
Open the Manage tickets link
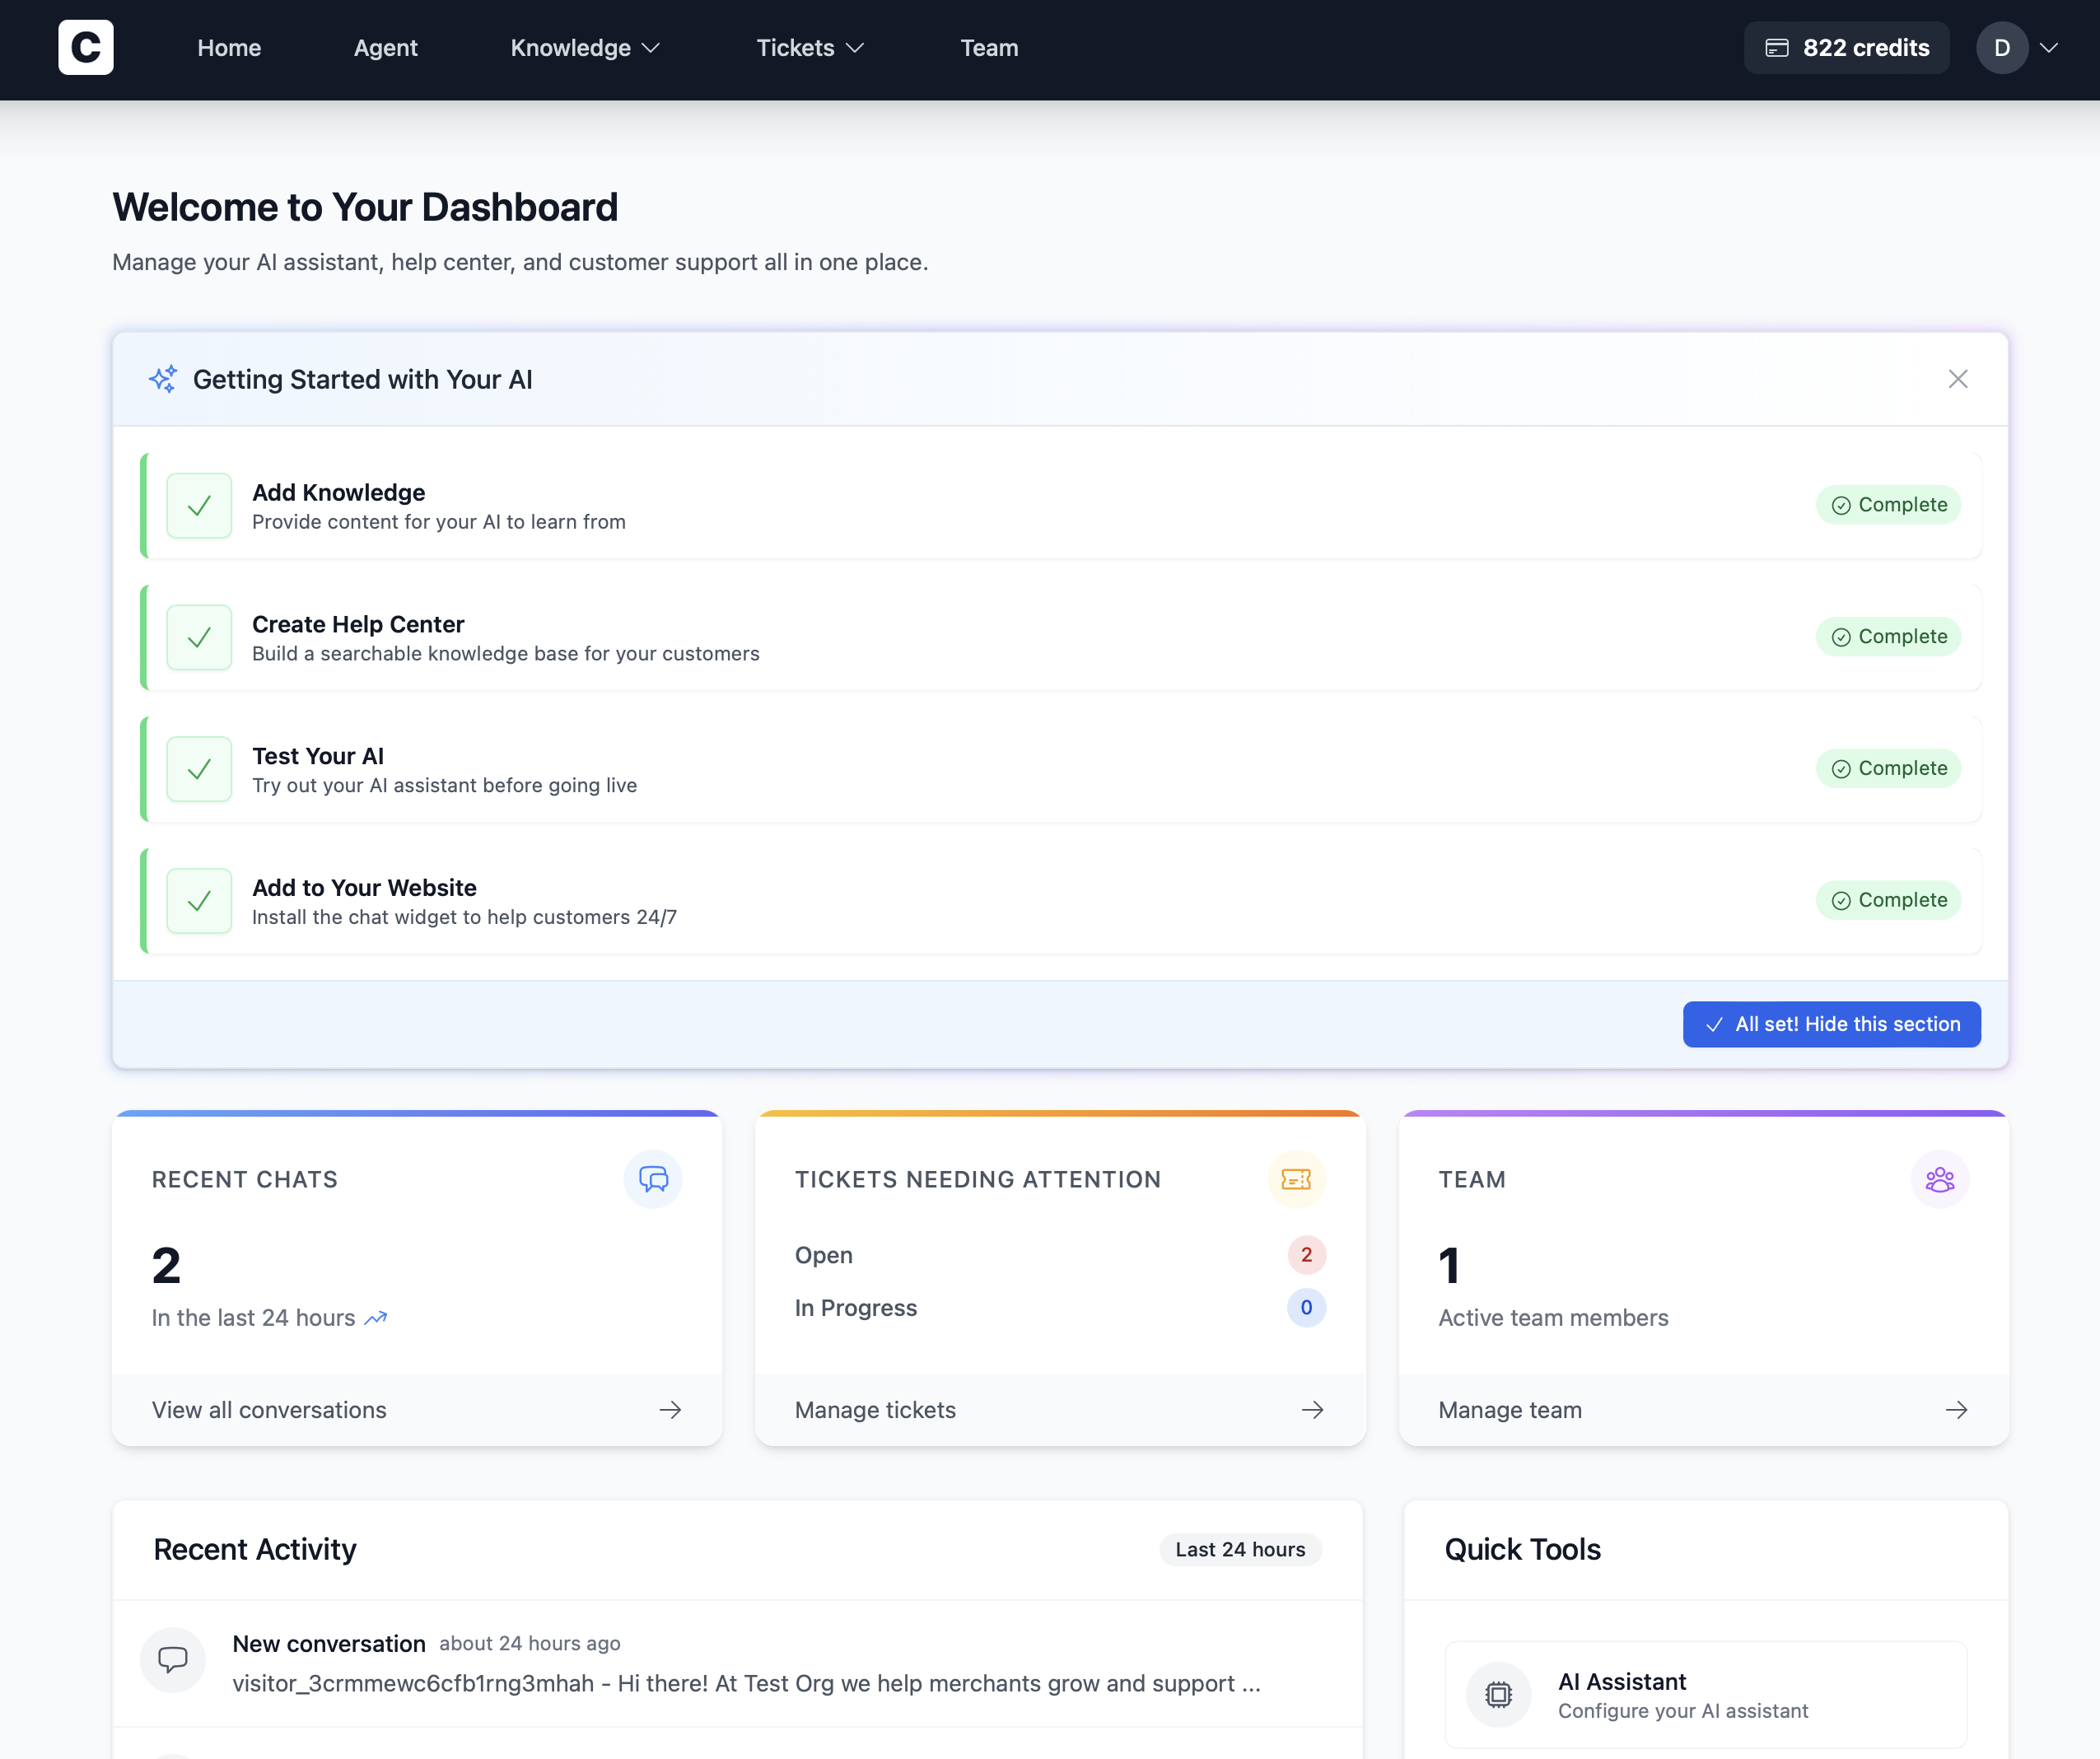pyautogui.click(x=875, y=1409)
